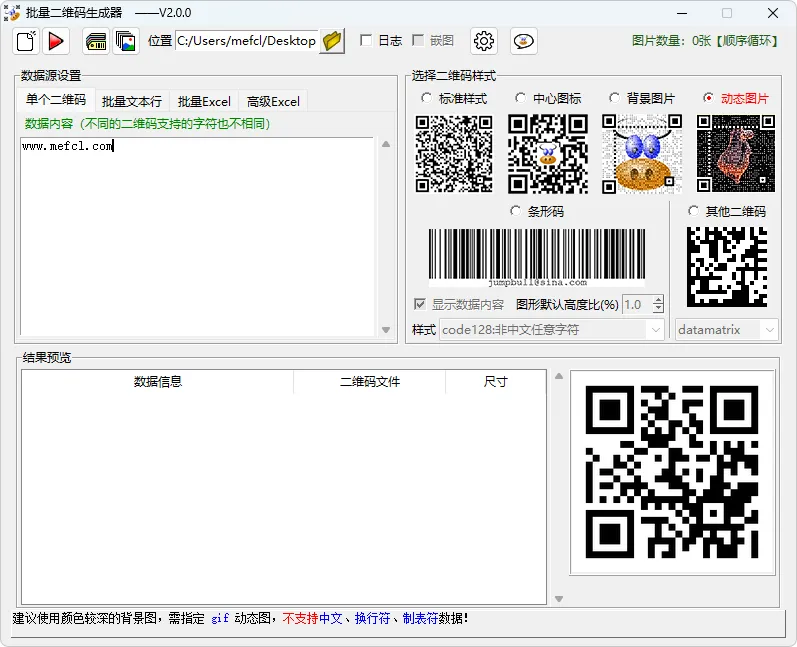The image size is (797, 647).
Task: Click the datamatrix sample image
Action: (727, 267)
